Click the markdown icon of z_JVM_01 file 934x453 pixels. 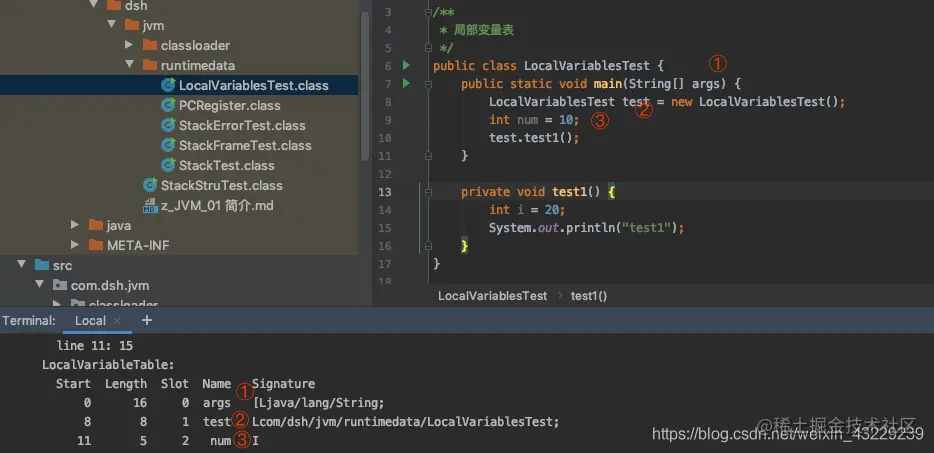click(x=150, y=206)
